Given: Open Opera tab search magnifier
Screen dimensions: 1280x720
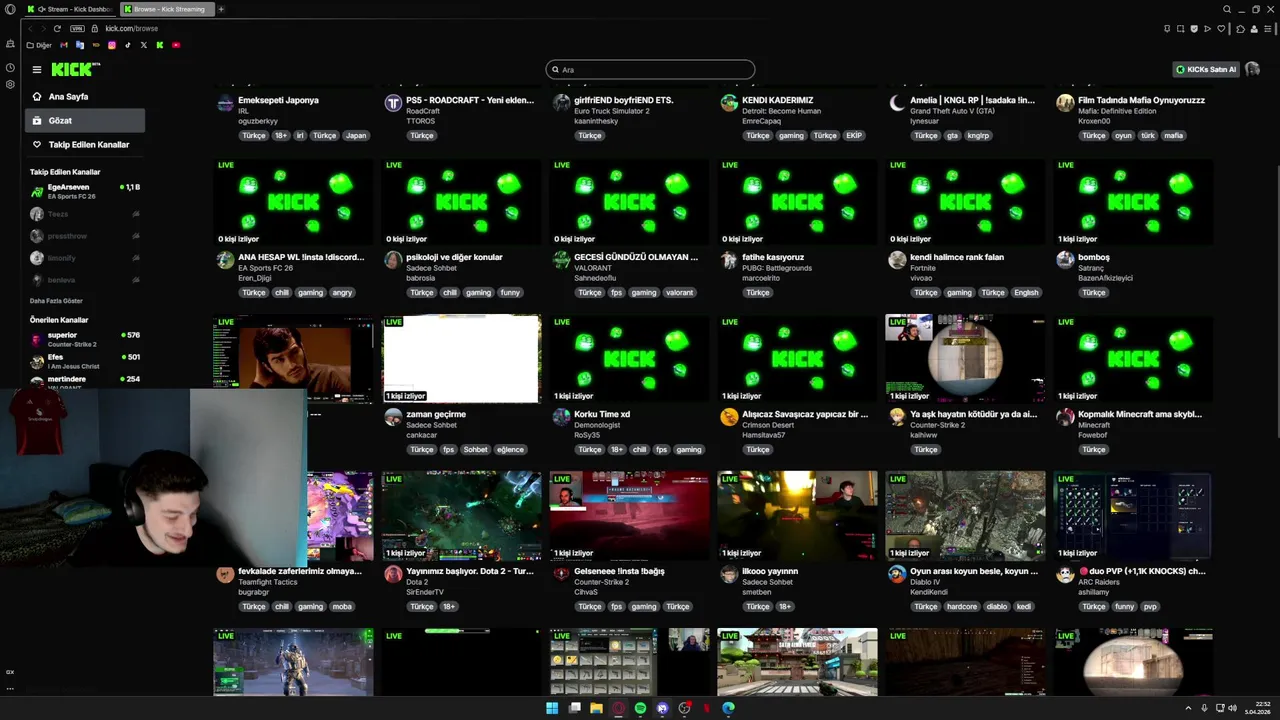Looking at the screenshot, I should coord(1227,9).
